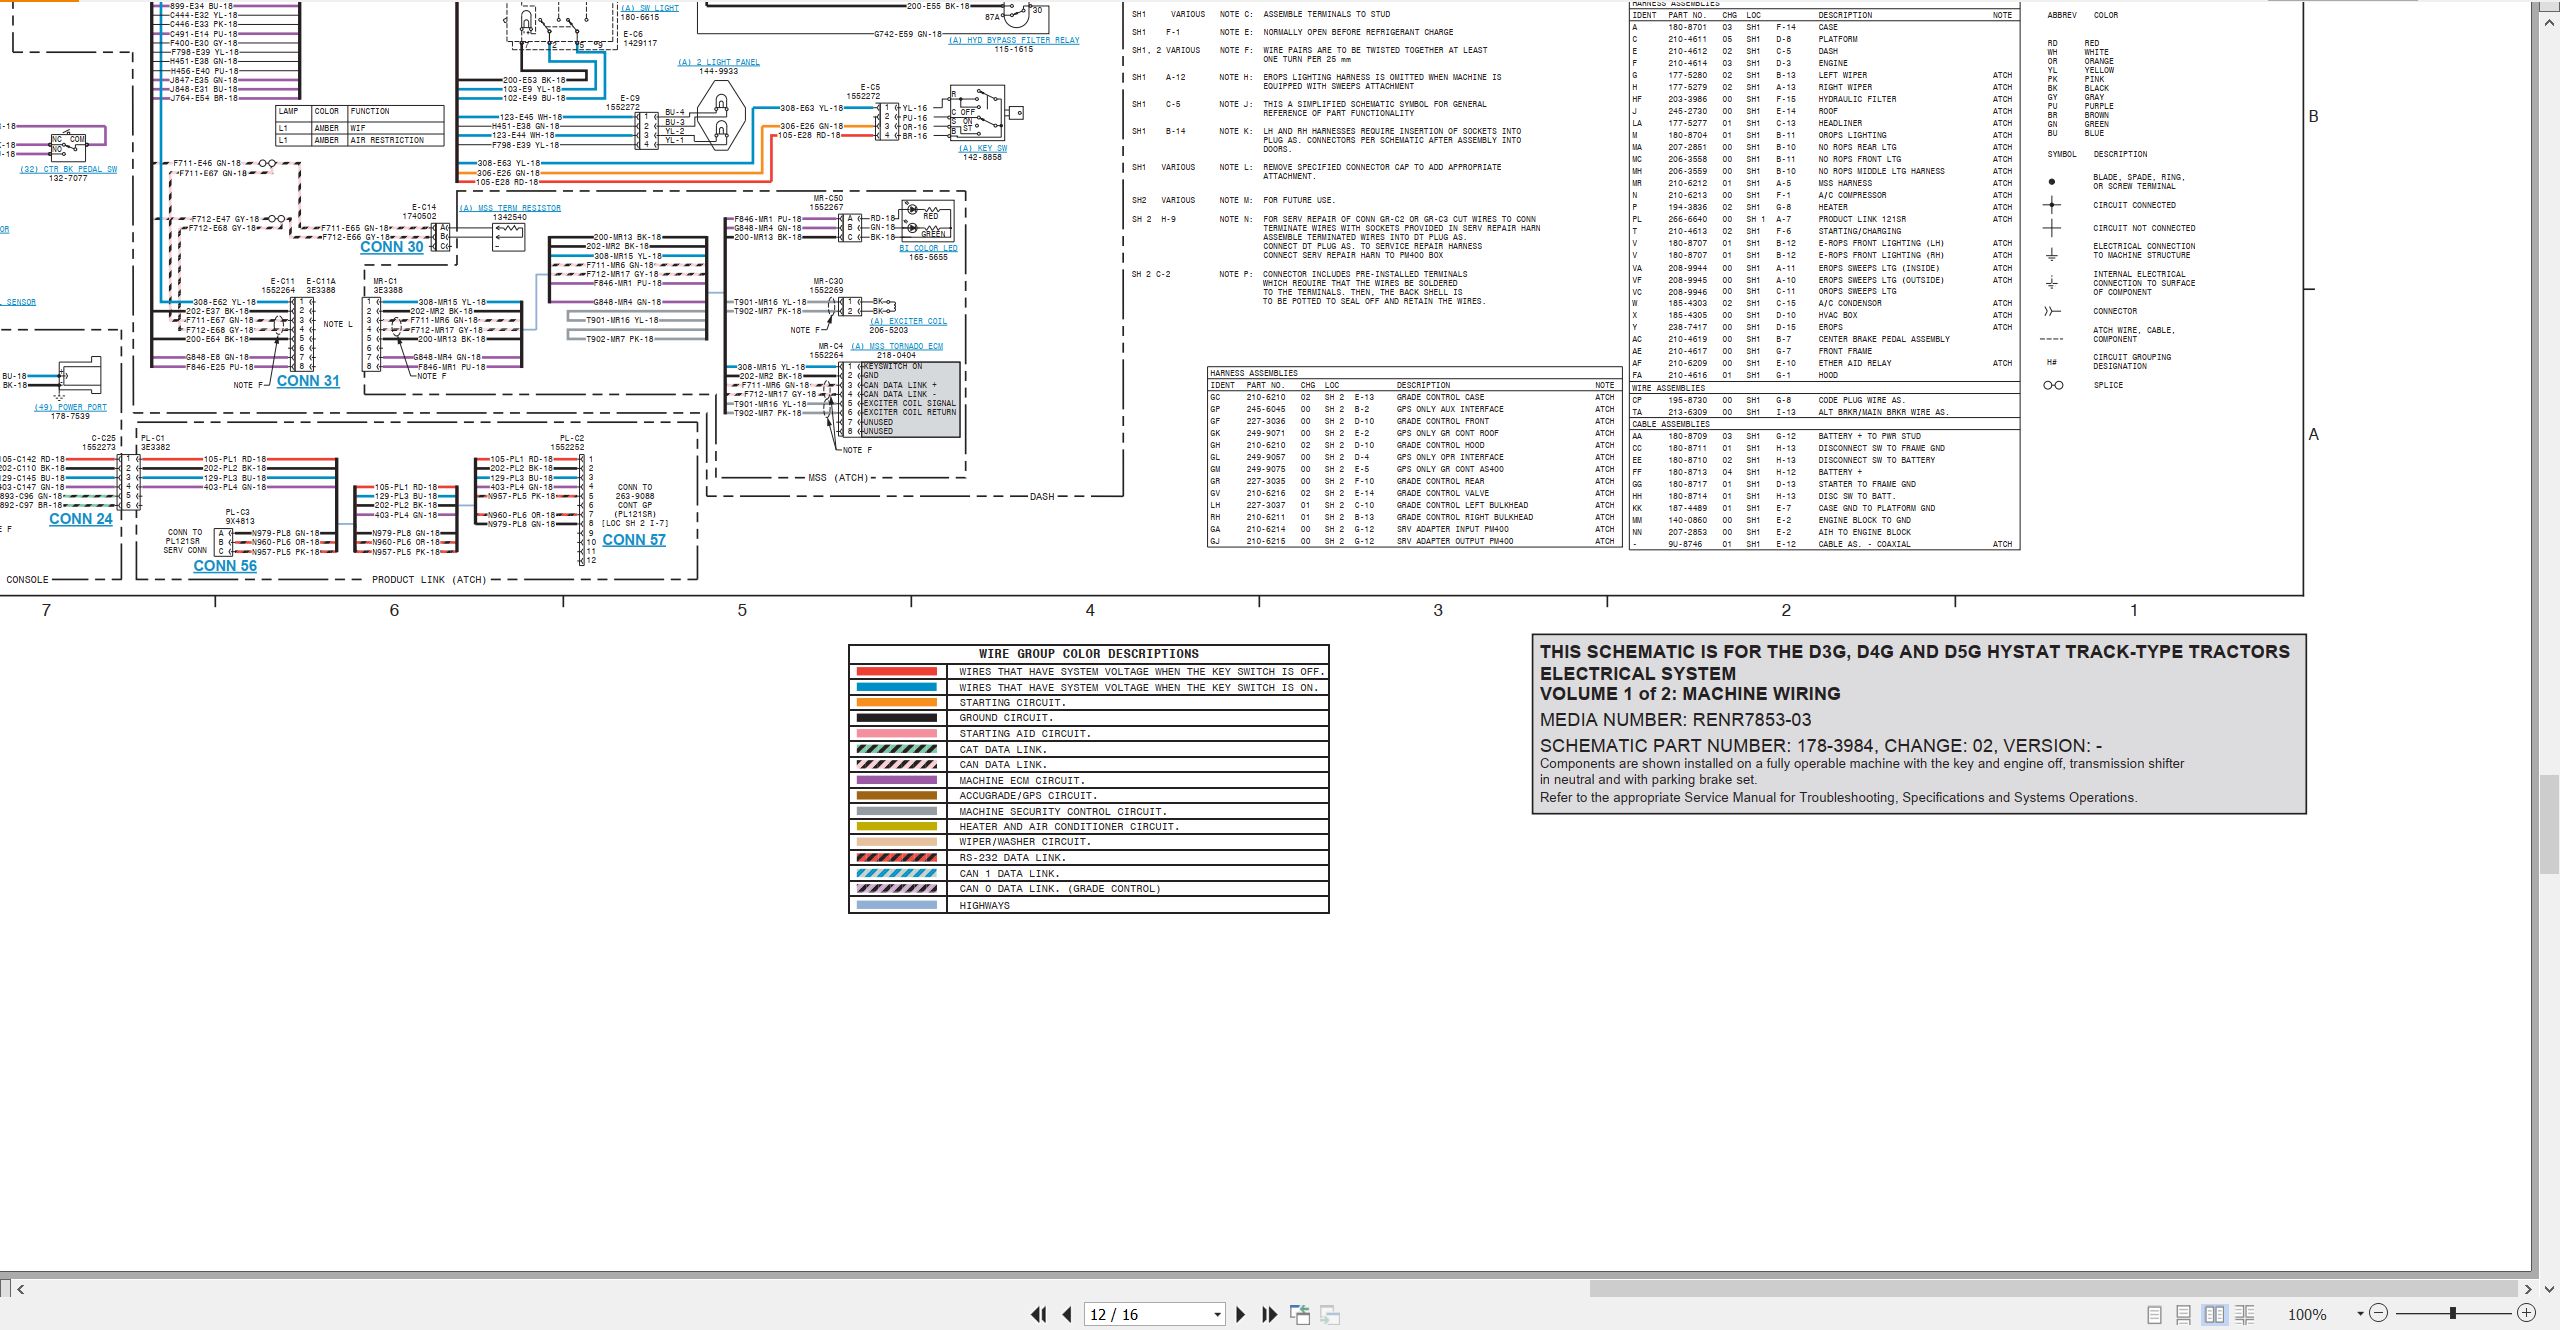Switch to continuous page view
2560x1330 pixels.
(x=2184, y=1314)
